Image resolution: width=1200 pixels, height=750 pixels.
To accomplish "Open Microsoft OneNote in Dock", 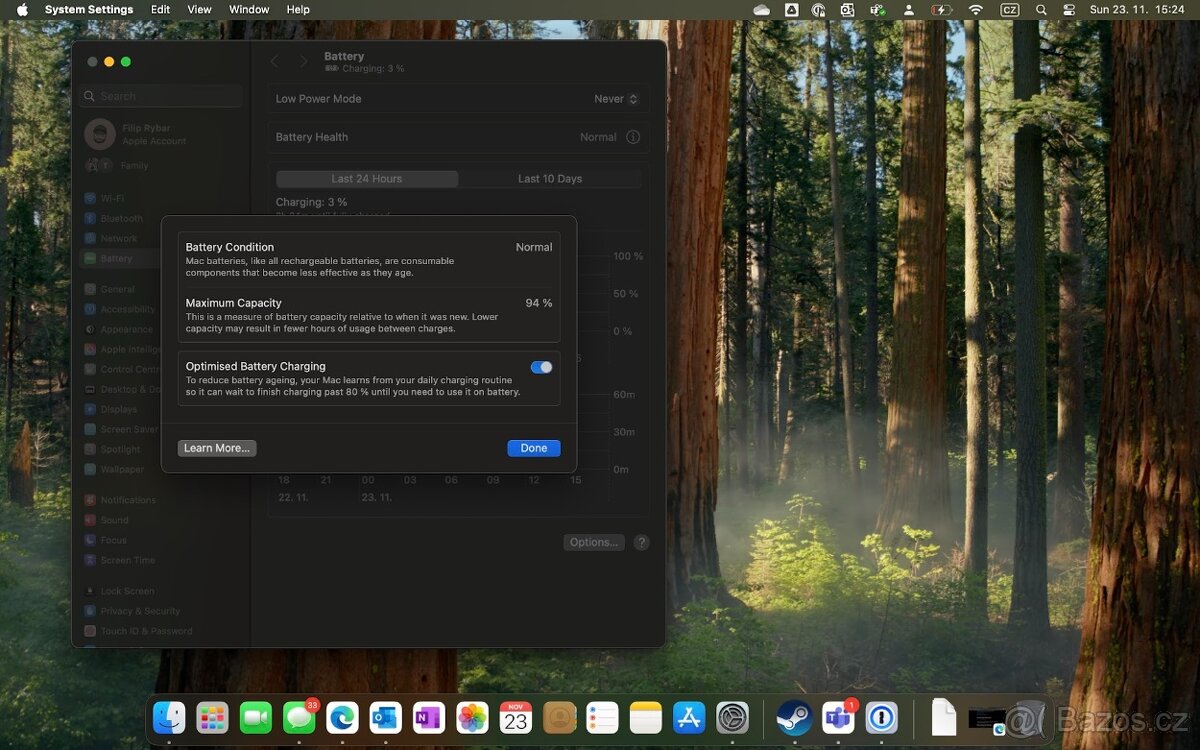I will pyautogui.click(x=428, y=717).
